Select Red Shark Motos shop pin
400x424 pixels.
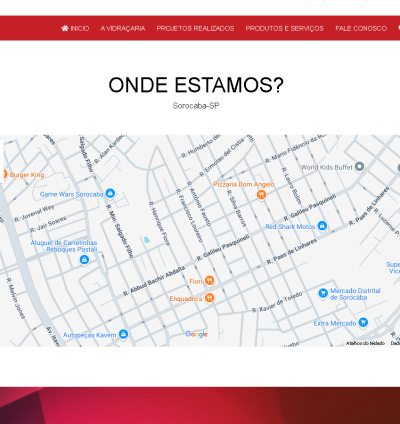click(322, 226)
